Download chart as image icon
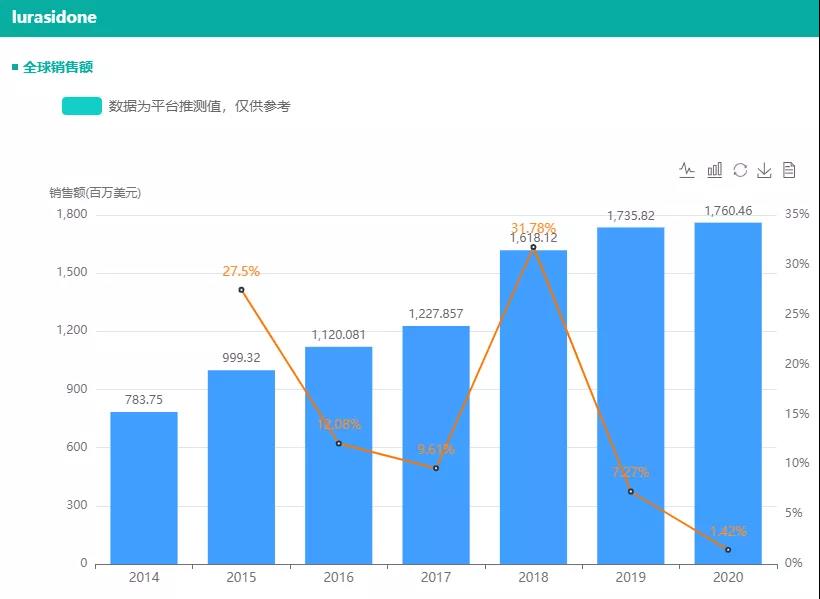The width and height of the screenshot is (820, 599). pos(764,170)
